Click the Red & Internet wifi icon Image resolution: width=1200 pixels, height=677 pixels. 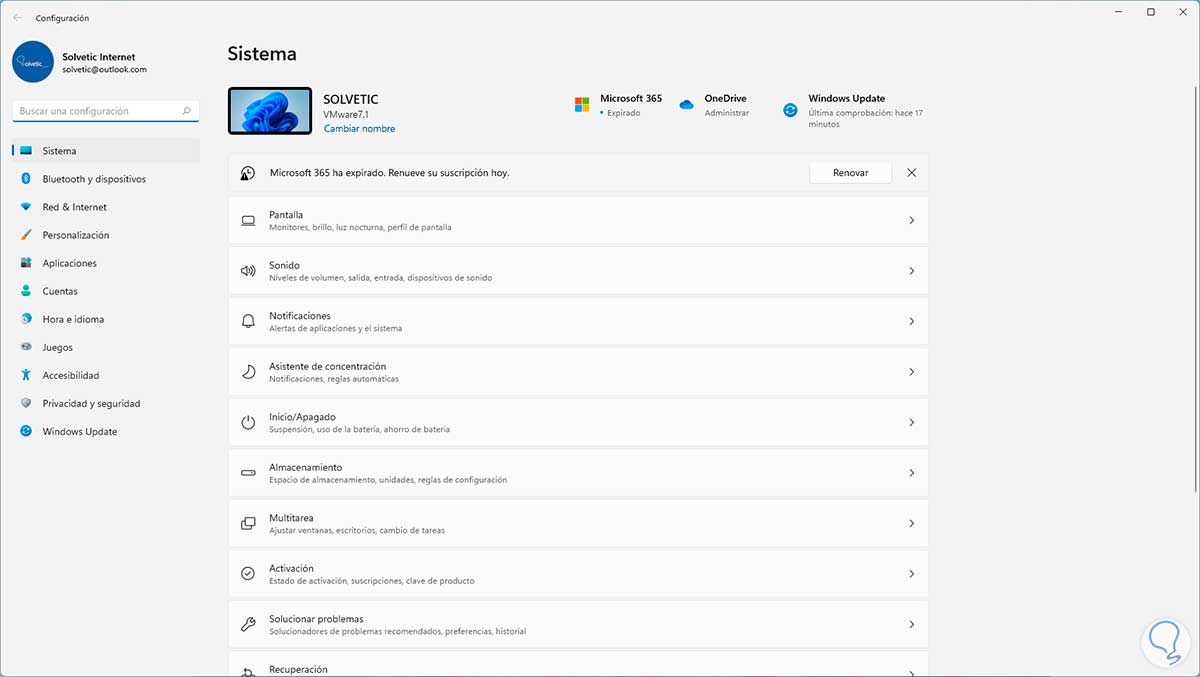point(26,207)
